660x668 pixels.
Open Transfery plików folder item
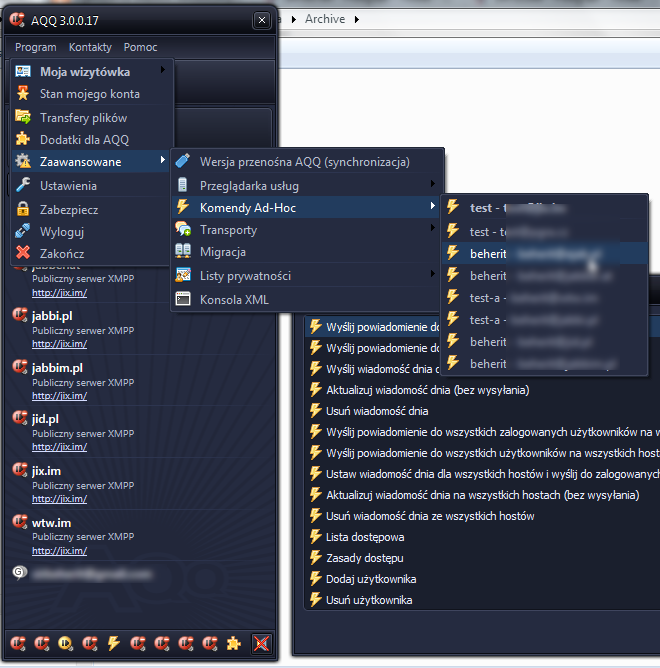point(90,118)
